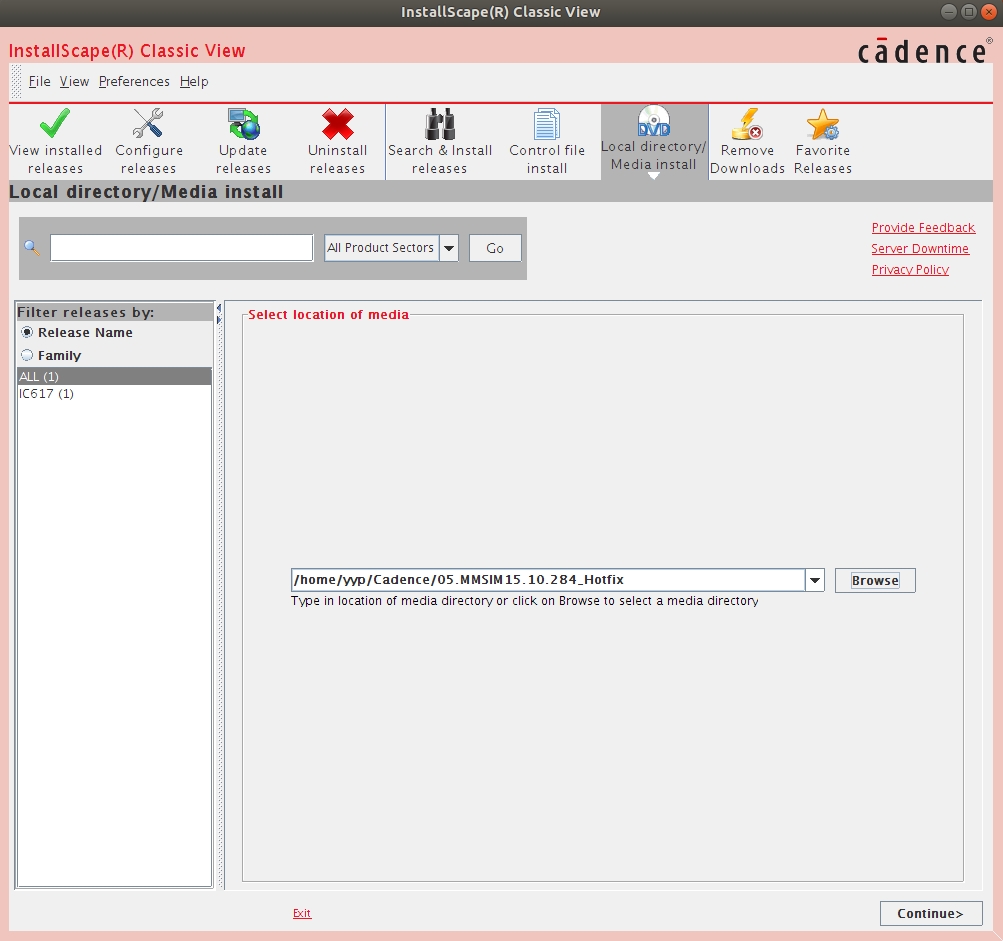Click the Browse button
This screenshot has height=941, width=1003.
pyautogui.click(x=875, y=580)
